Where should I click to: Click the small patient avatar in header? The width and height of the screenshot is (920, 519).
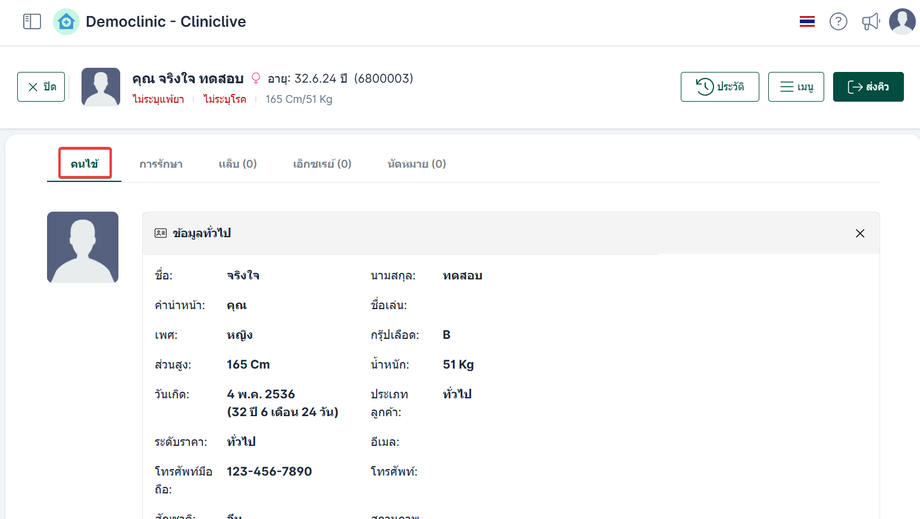[x=101, y=87]
